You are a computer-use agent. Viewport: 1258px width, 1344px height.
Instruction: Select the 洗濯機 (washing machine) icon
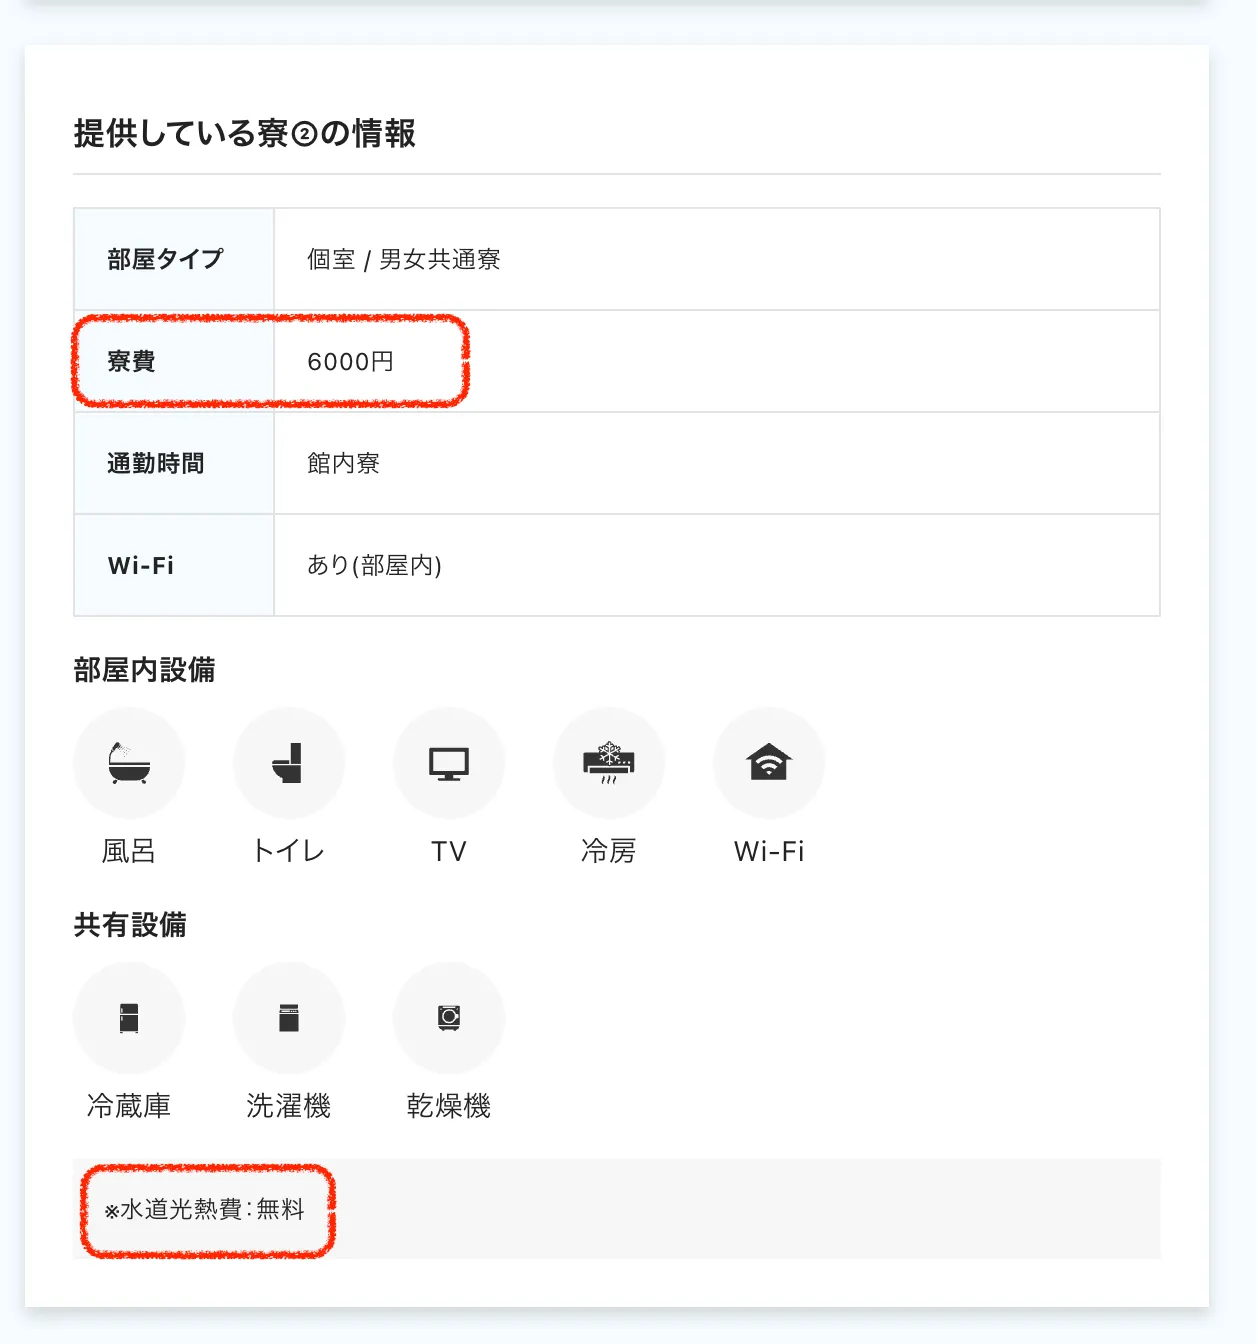(289, 1017)
